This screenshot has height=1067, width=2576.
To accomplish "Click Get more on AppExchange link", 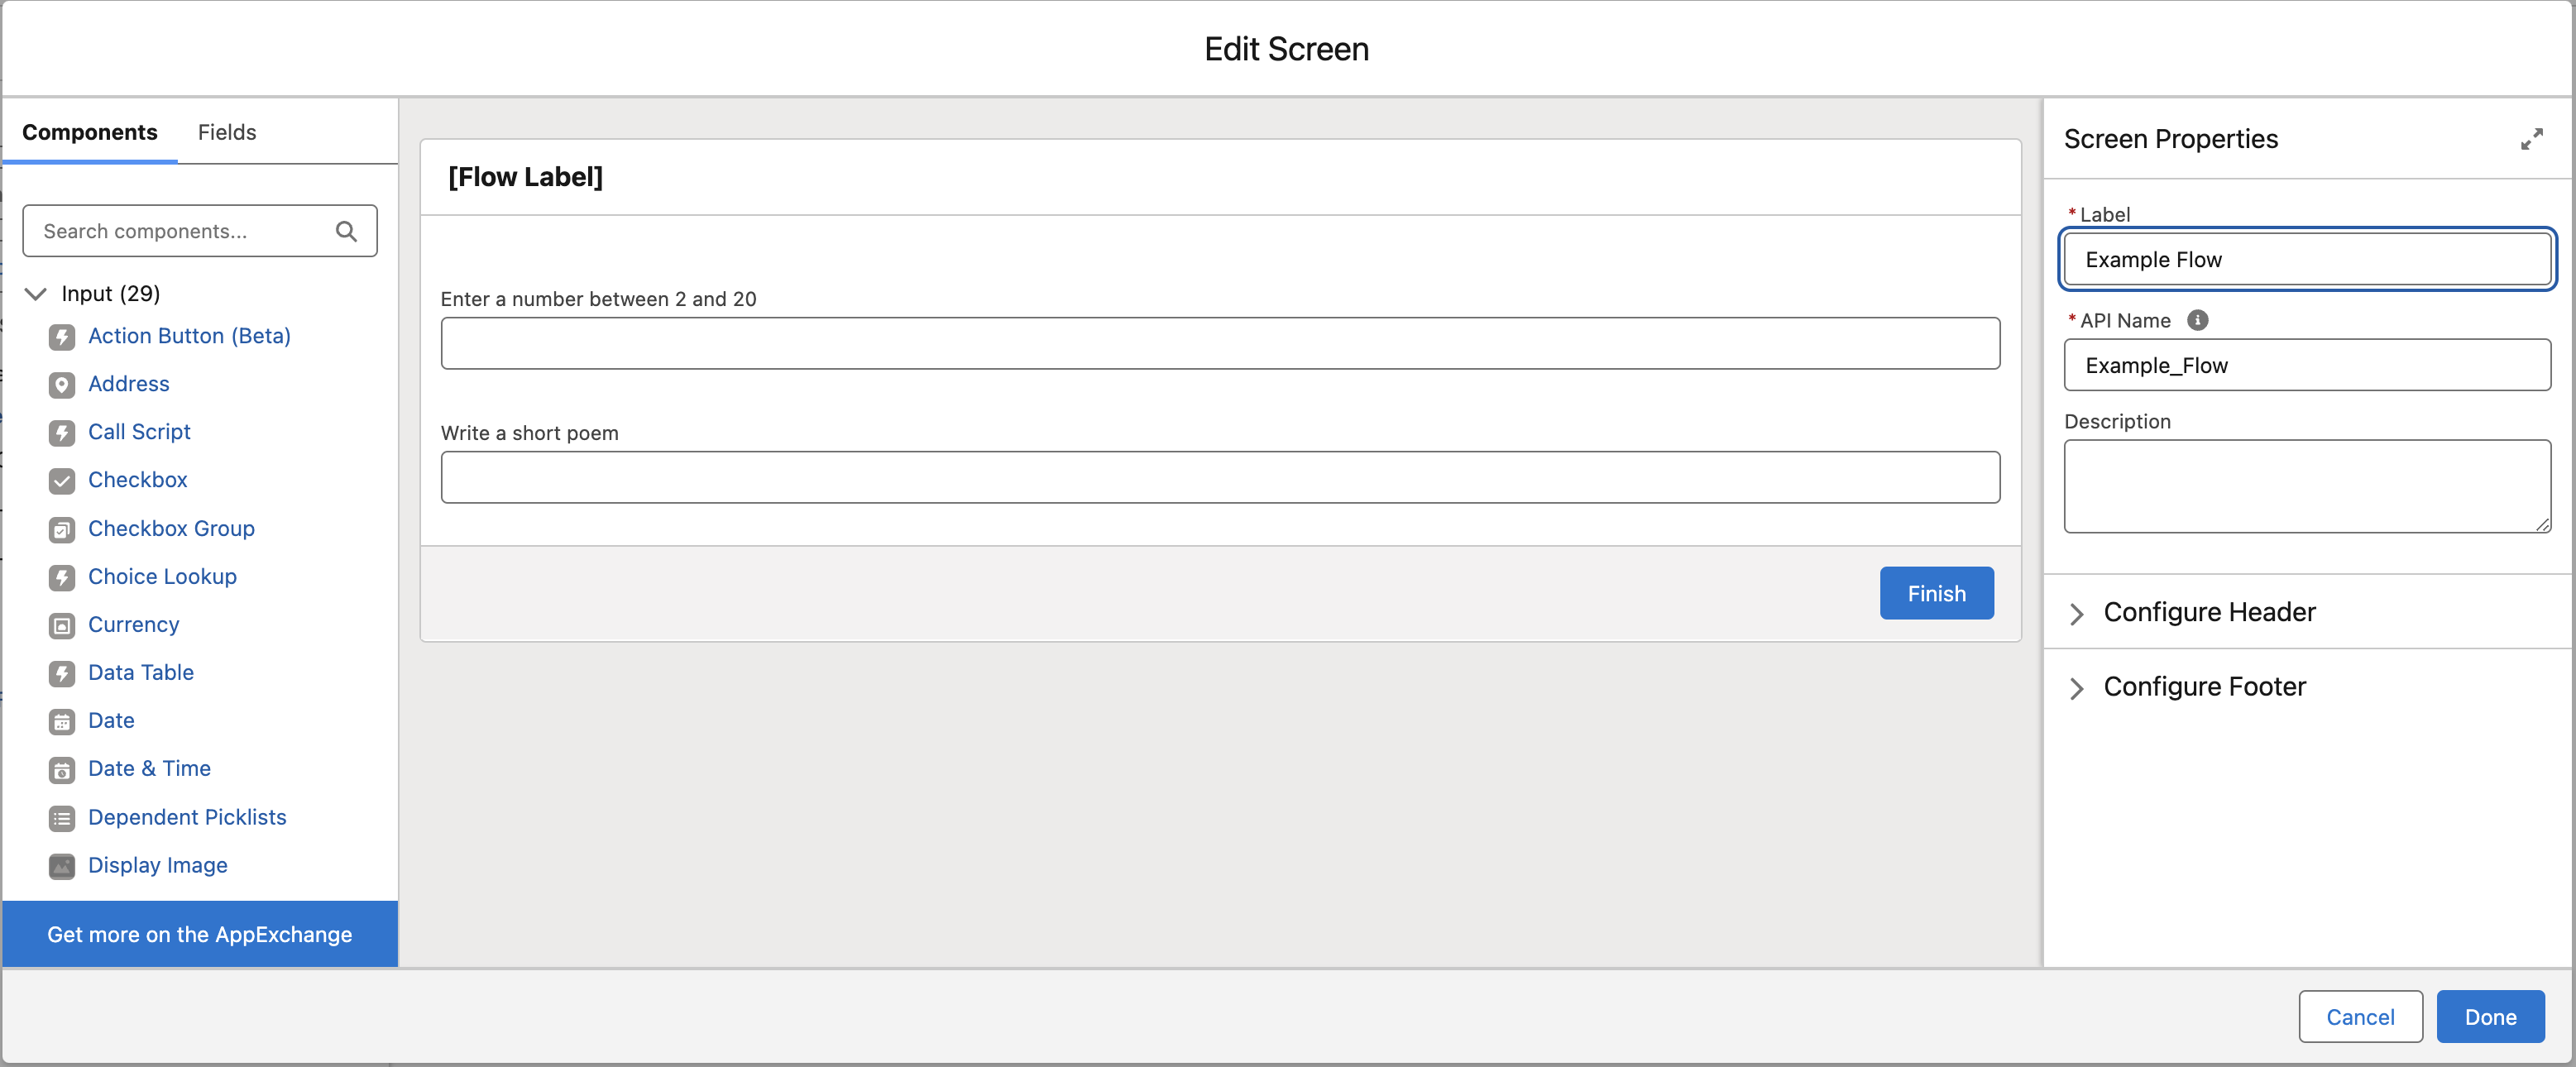I will (199, 934).
